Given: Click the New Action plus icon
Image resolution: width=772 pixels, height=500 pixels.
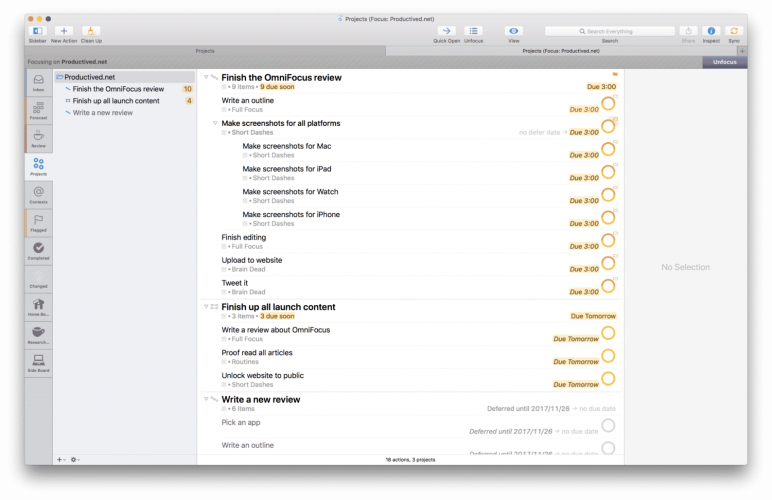Looking at the screenshot, I should pyautogui.click(x=64, y=31).
